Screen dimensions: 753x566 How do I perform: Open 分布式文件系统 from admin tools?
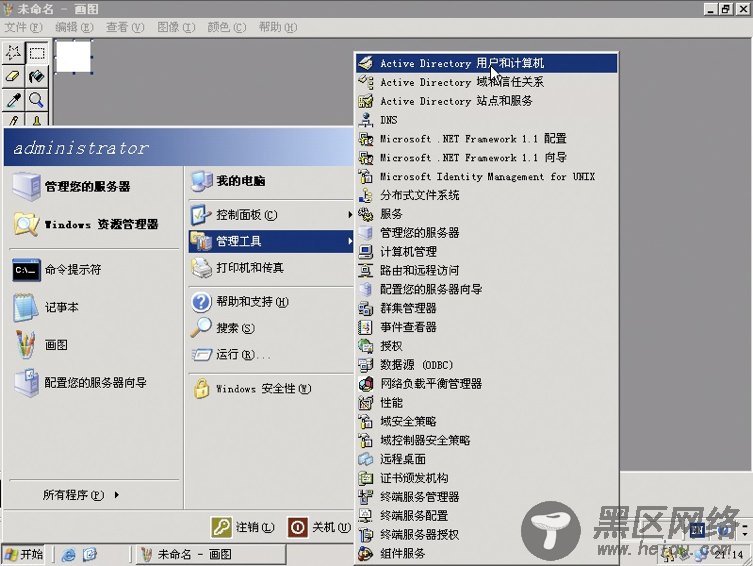click(x=486, y=195)
